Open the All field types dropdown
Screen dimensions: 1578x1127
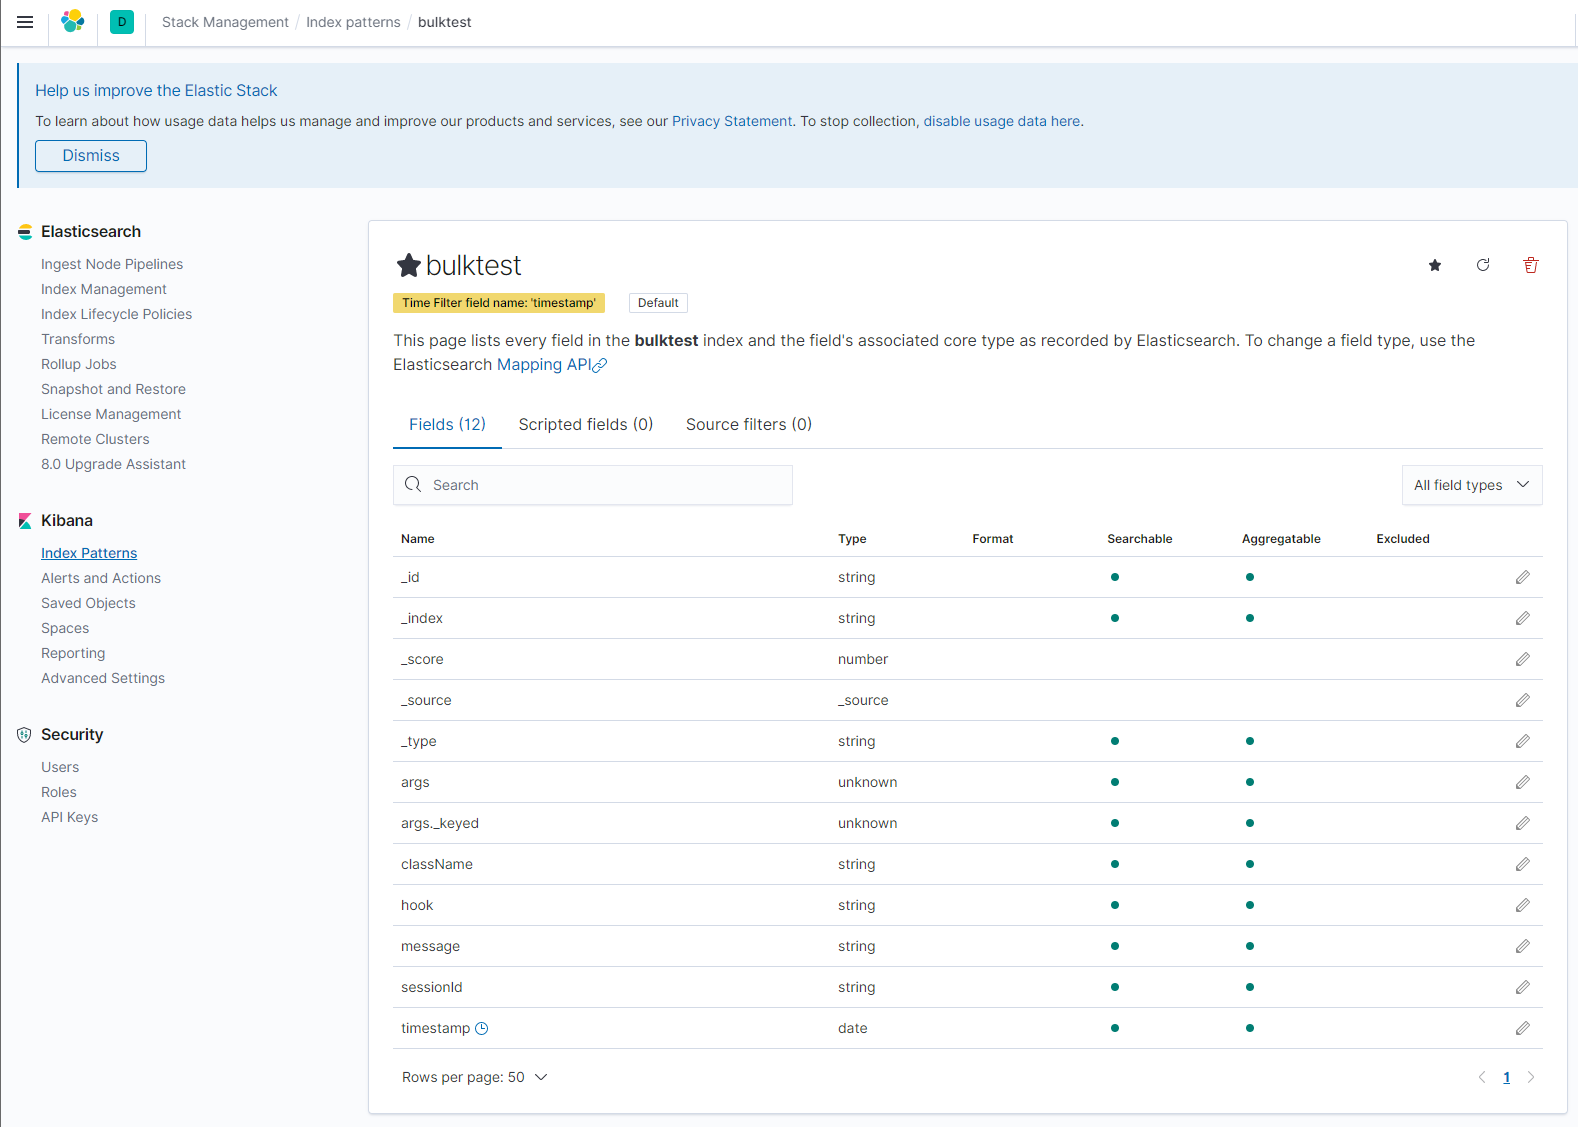coord(1472,485)
